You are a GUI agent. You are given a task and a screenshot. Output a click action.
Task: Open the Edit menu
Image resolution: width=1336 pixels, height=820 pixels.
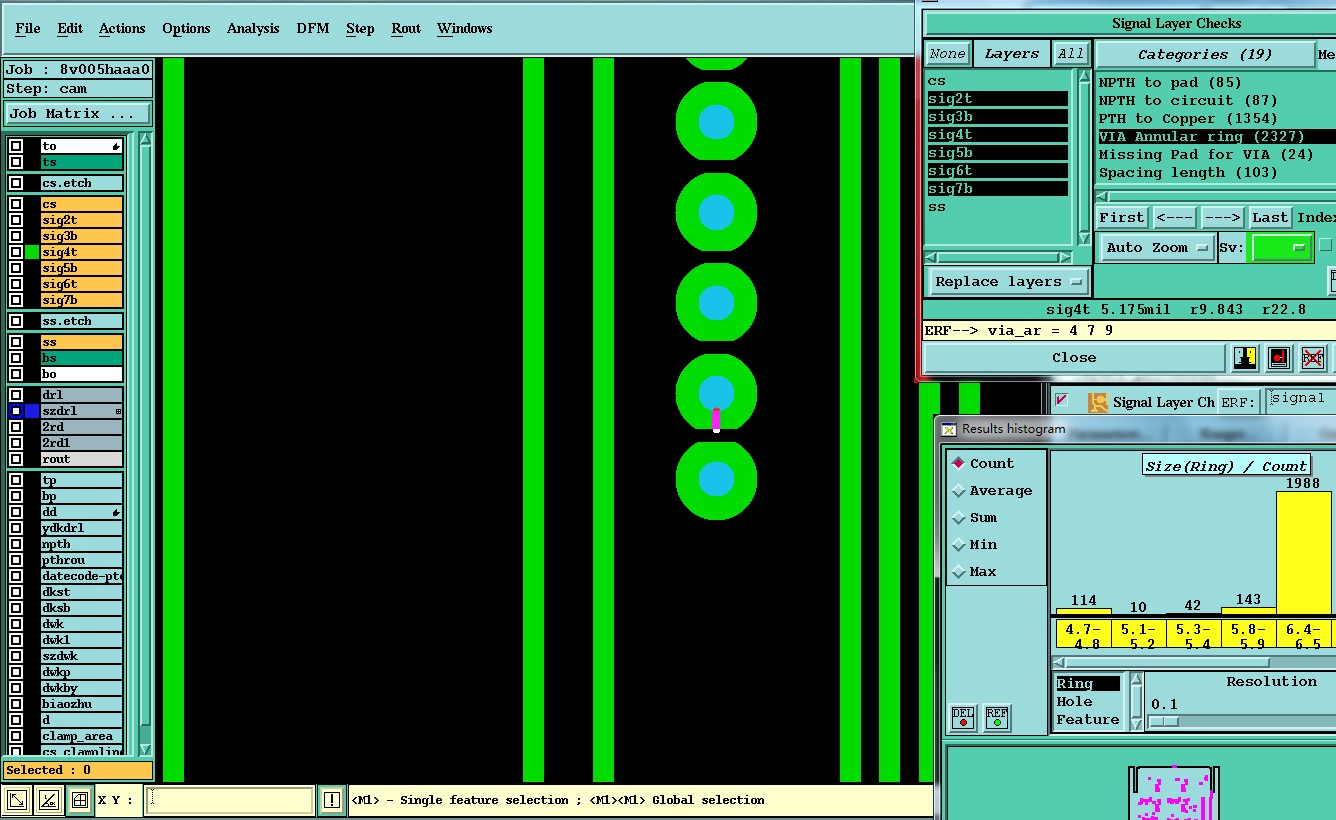click(70, 28)
